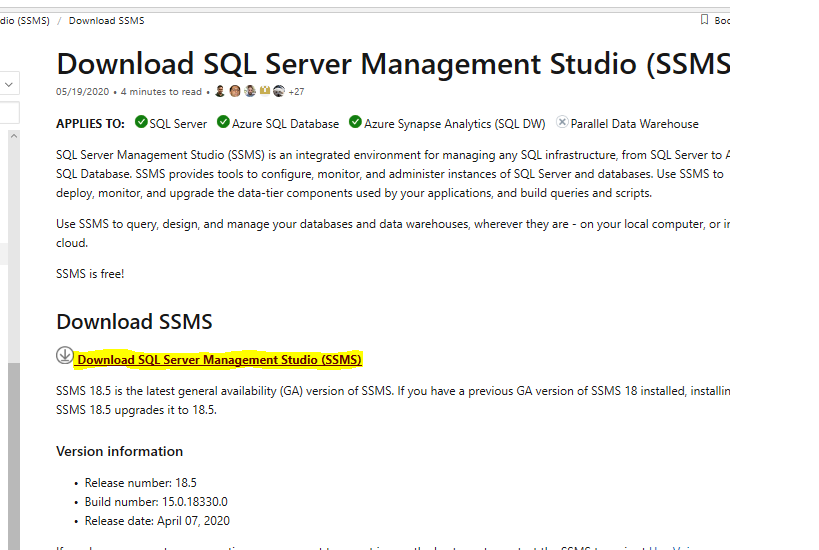The width and height of the screenshot is (819, 550).
Task: Click the 'Azure SQL Database' label
Action: click(285, 124)
